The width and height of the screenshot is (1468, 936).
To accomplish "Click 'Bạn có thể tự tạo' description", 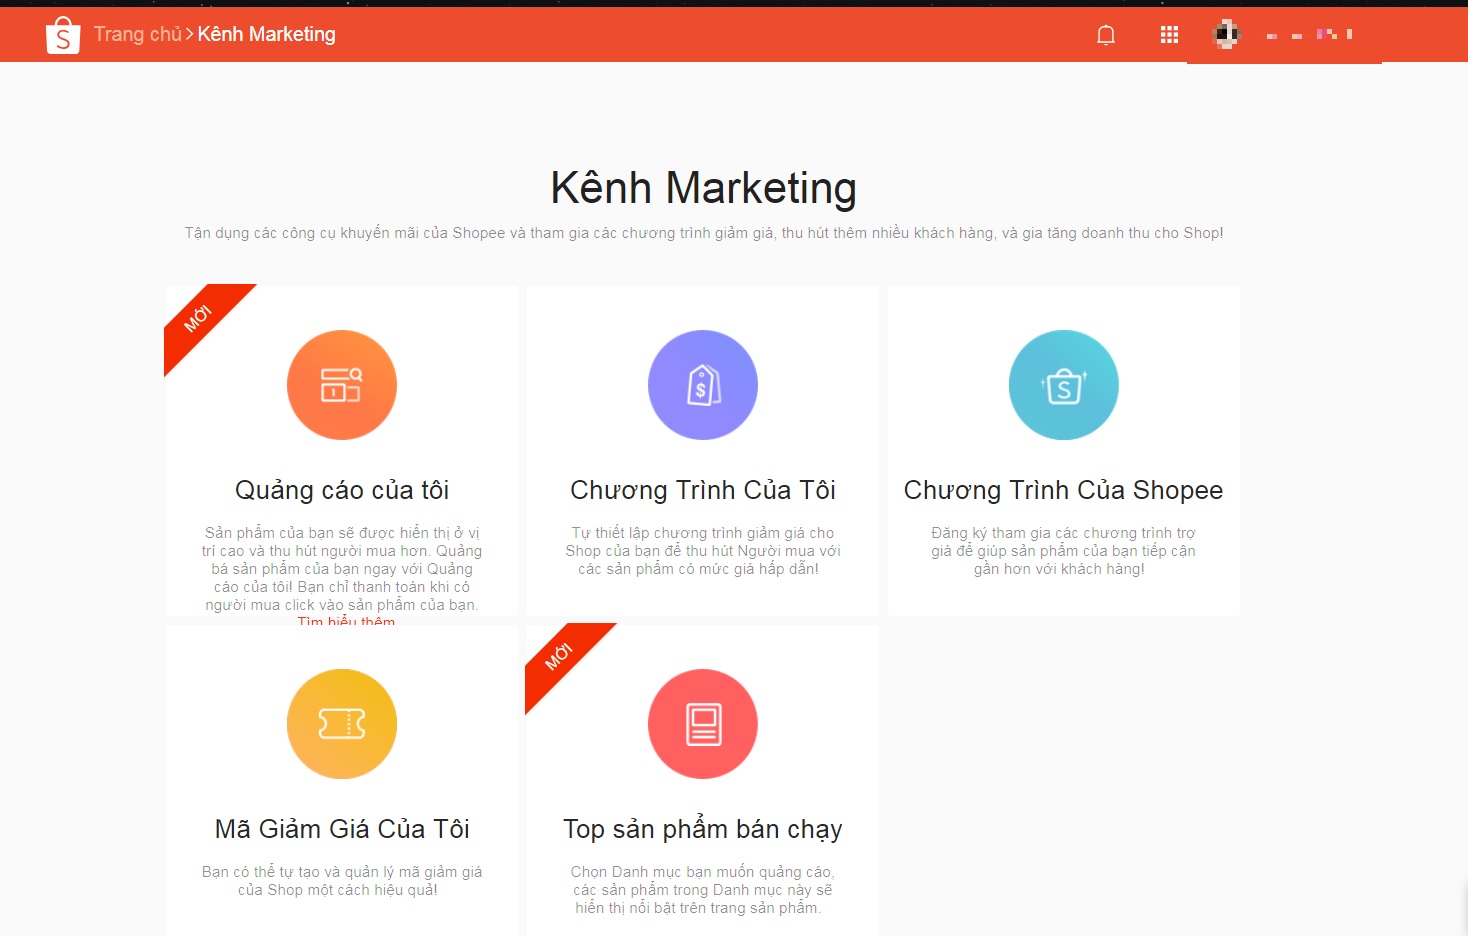I will (342, 881).
